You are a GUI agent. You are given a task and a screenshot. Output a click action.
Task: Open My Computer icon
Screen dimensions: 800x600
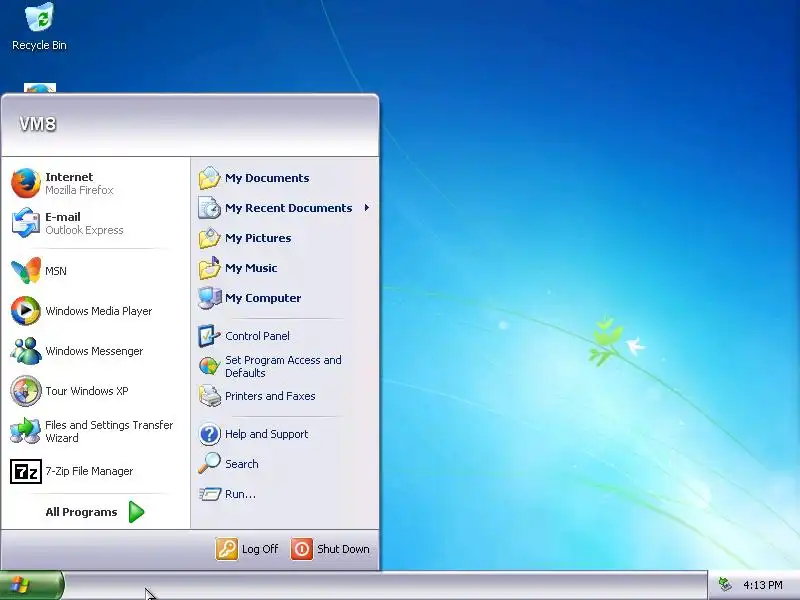tap(209, 298)
